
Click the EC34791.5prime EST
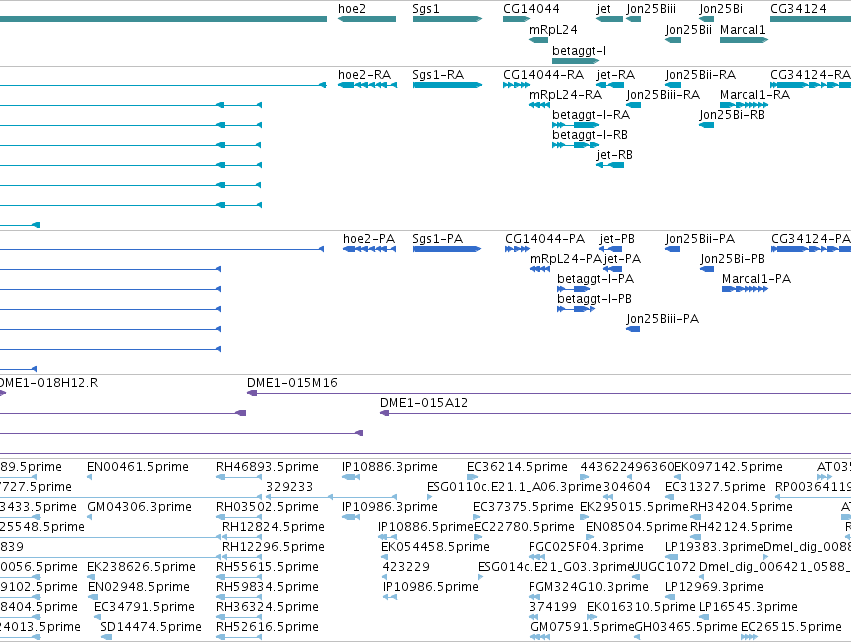[97, 617]
